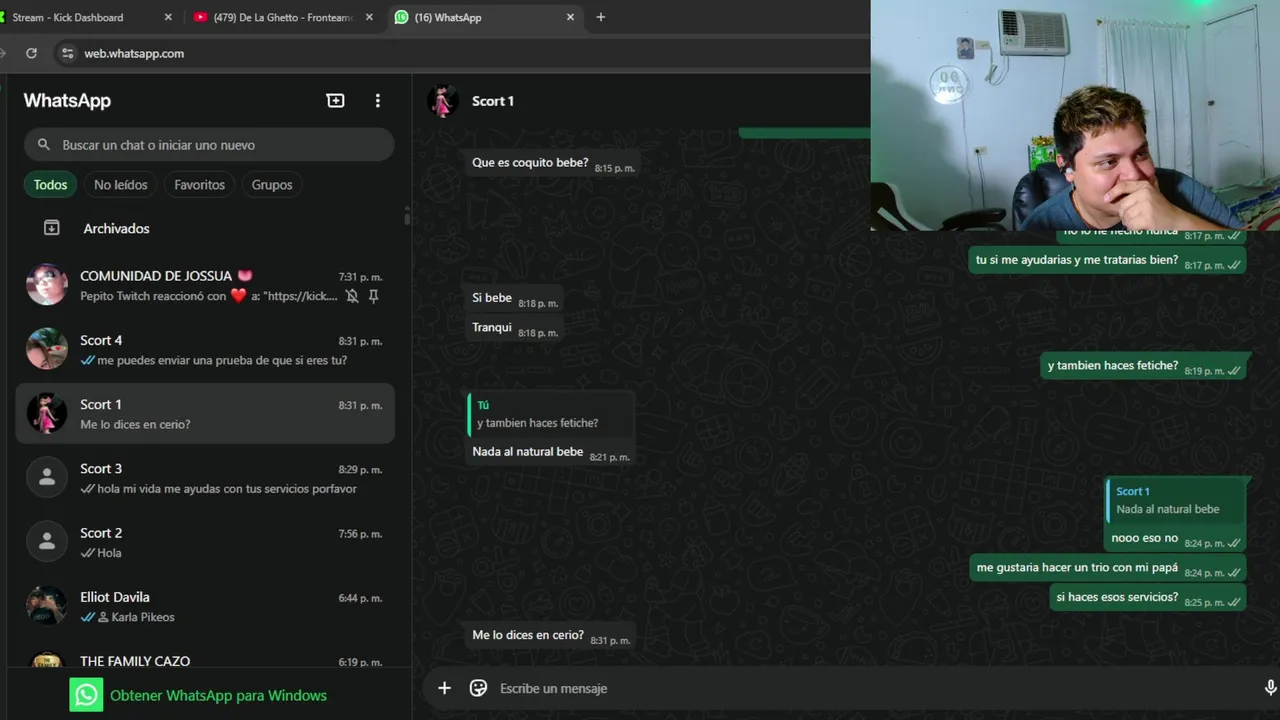Open the emoji picker icon
Image resolution: width=1280 pixels, height=720 pixels.
(478, 688)
